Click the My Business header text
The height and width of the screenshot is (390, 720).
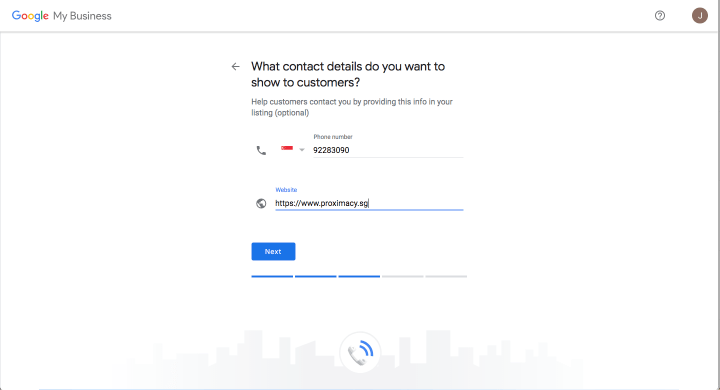pyautogui.click(x=82, y=16)
